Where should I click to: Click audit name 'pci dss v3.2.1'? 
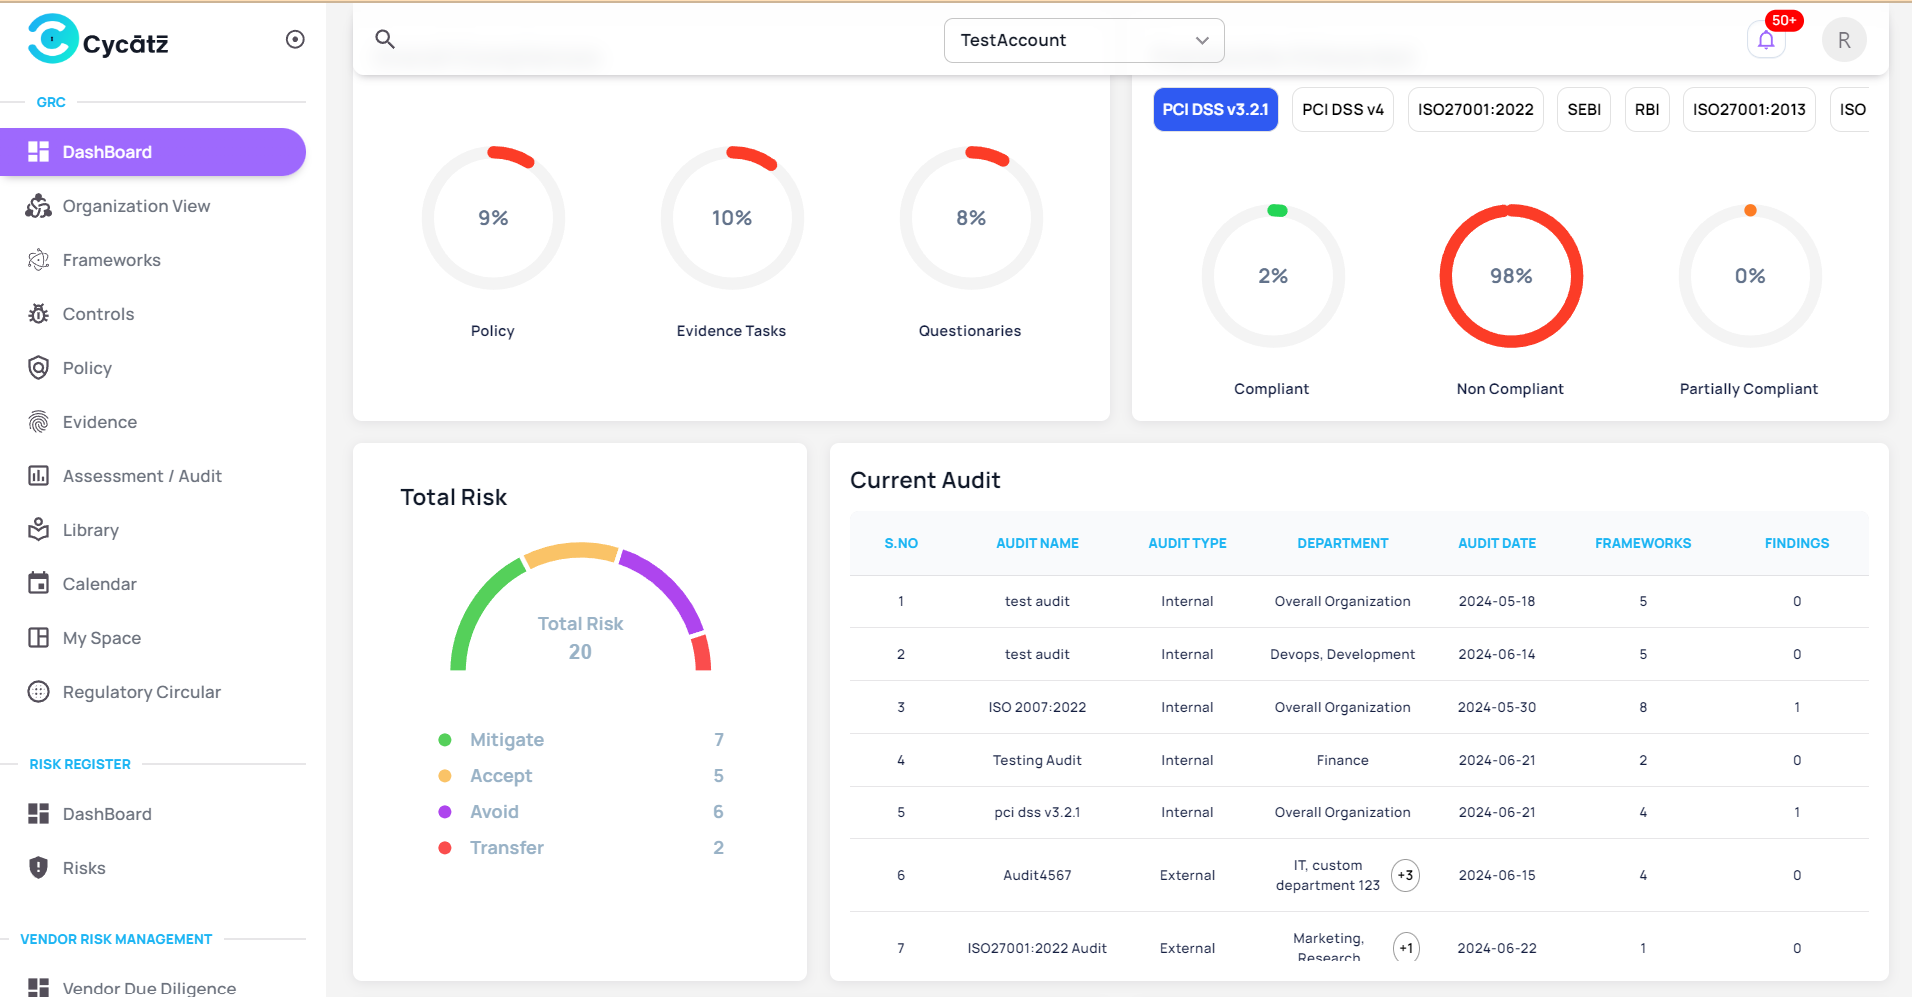click(x=1037, y=812)
